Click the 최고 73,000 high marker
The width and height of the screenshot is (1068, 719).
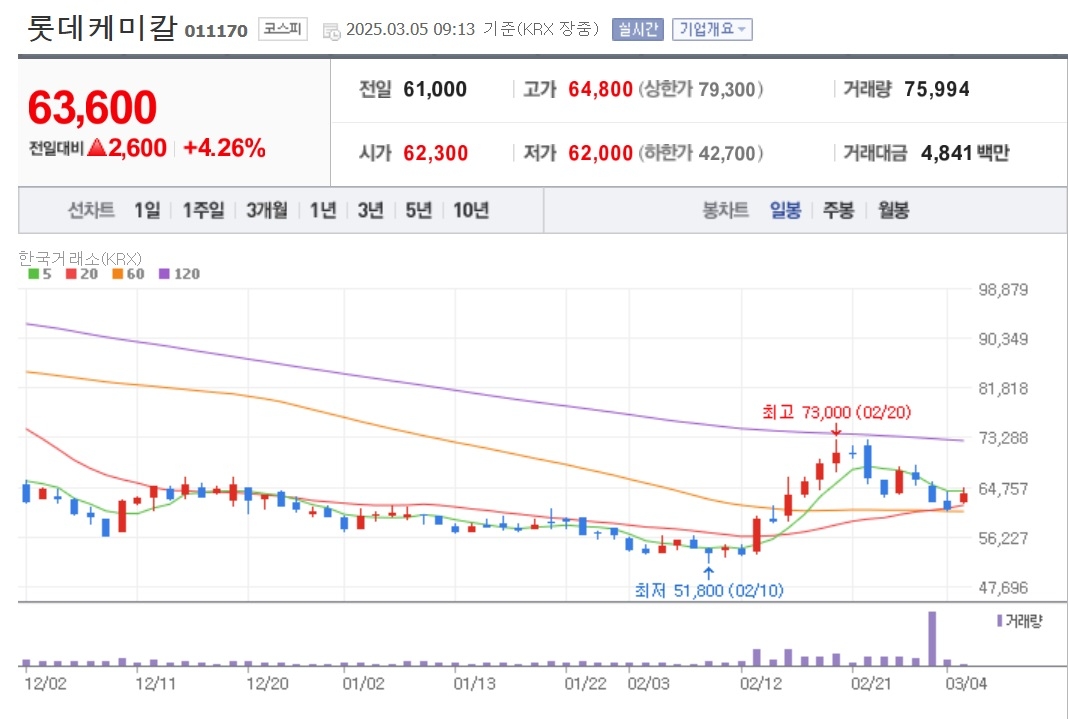click(836, 412)
